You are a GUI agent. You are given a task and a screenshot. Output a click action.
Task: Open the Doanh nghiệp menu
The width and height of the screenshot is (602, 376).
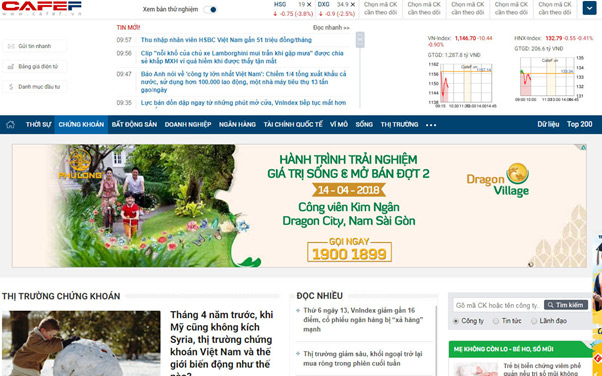coord(188,124)
